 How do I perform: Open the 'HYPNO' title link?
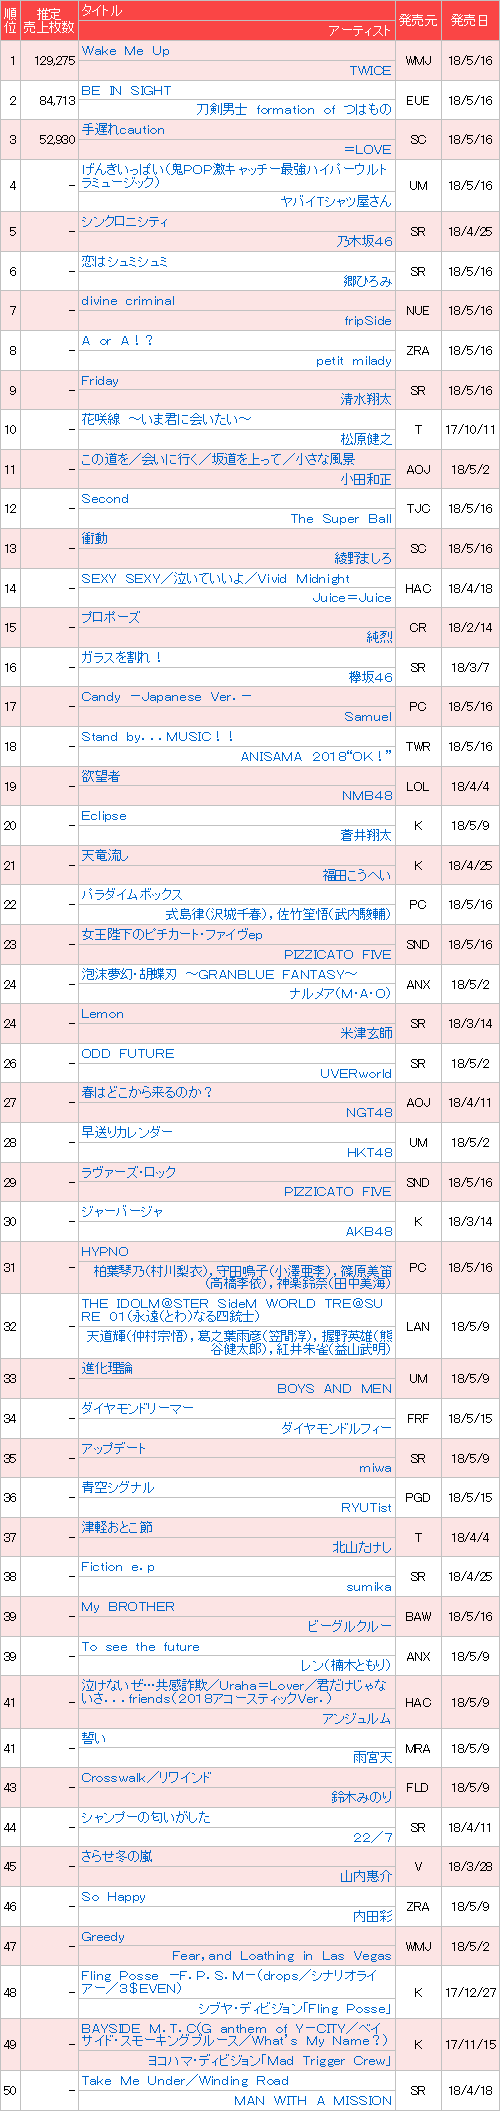105,1252
